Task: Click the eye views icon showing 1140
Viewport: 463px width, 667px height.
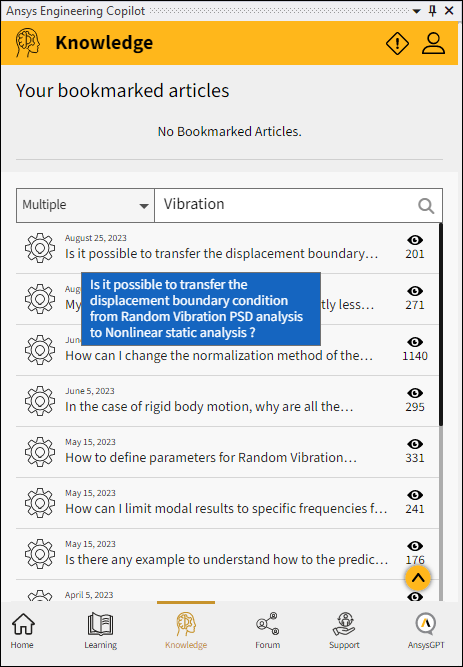Action: (x=415, y=342)
